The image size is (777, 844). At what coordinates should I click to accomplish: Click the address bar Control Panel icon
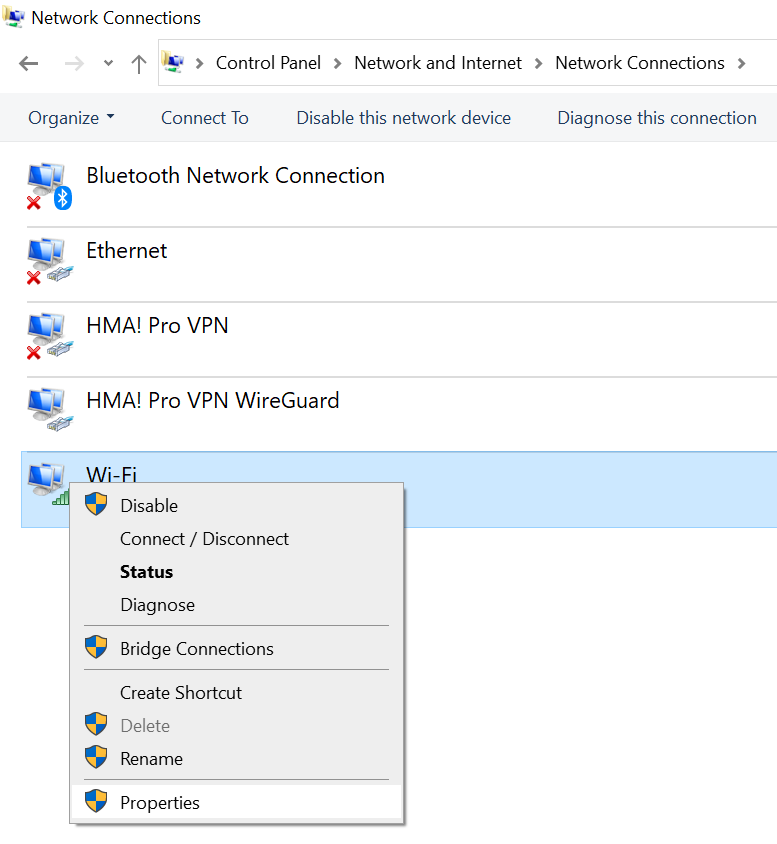tap(173, 63)
